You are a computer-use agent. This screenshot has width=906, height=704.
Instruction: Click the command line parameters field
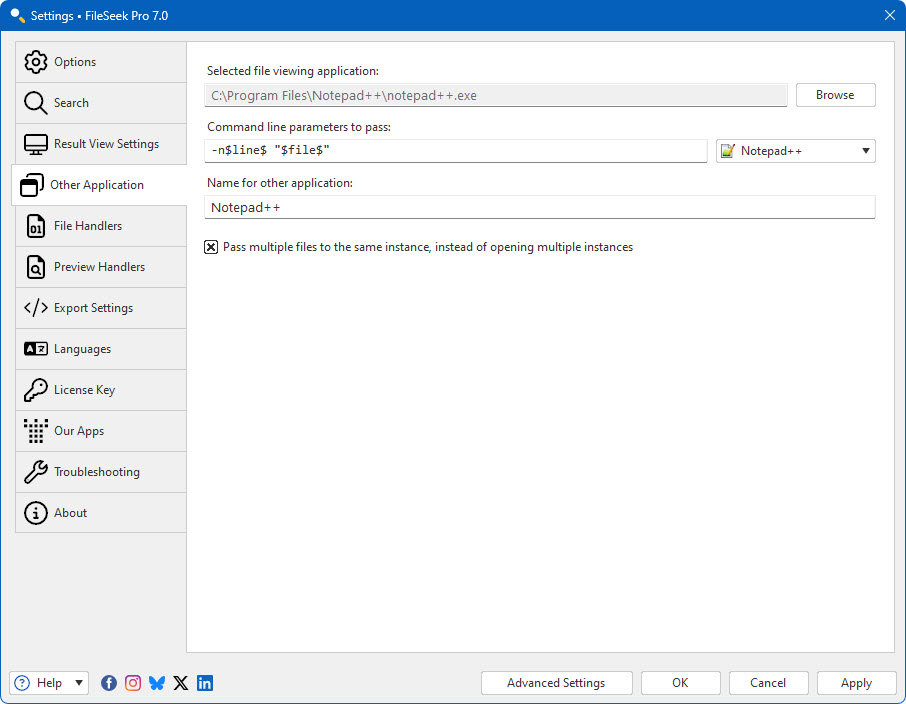point(456,151)
